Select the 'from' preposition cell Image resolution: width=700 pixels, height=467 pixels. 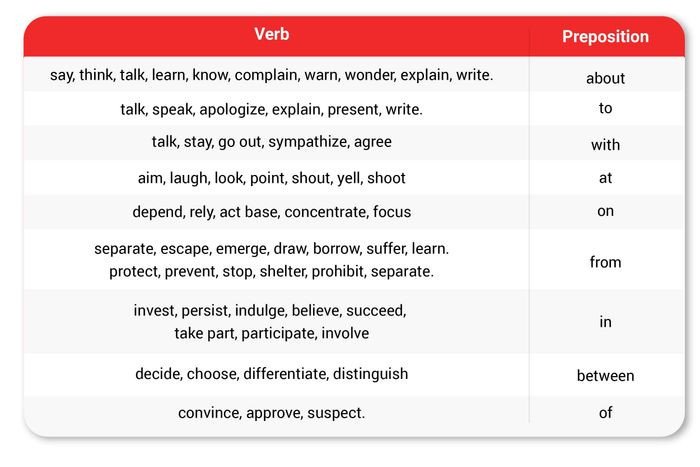(x=605, y=262)
